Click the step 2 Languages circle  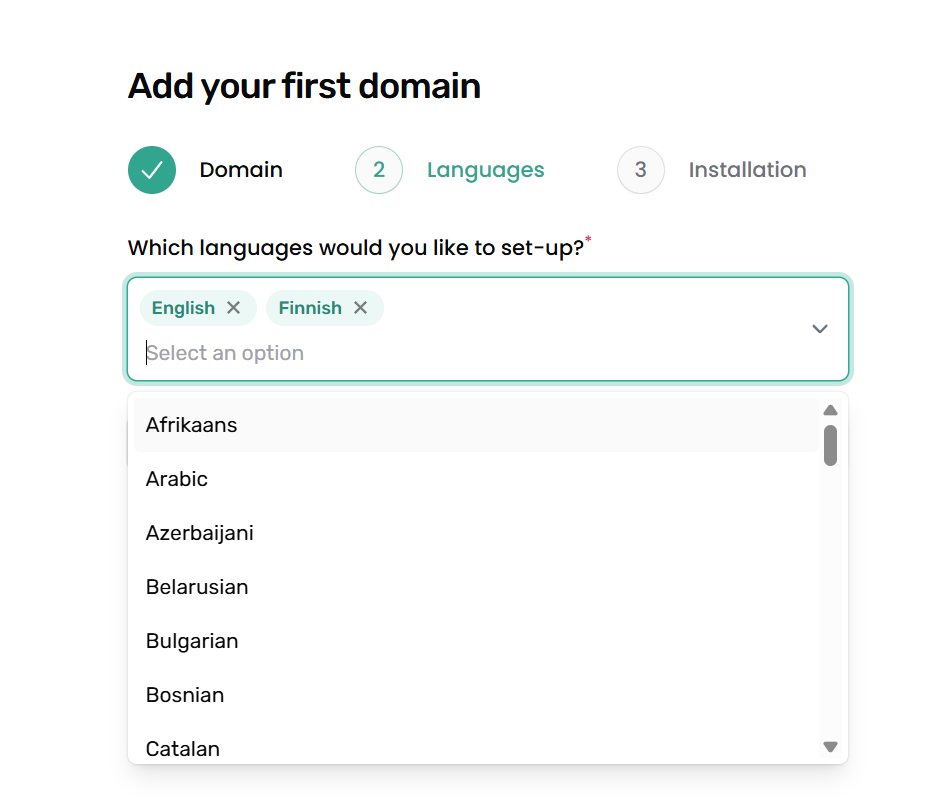coord(379,170)
